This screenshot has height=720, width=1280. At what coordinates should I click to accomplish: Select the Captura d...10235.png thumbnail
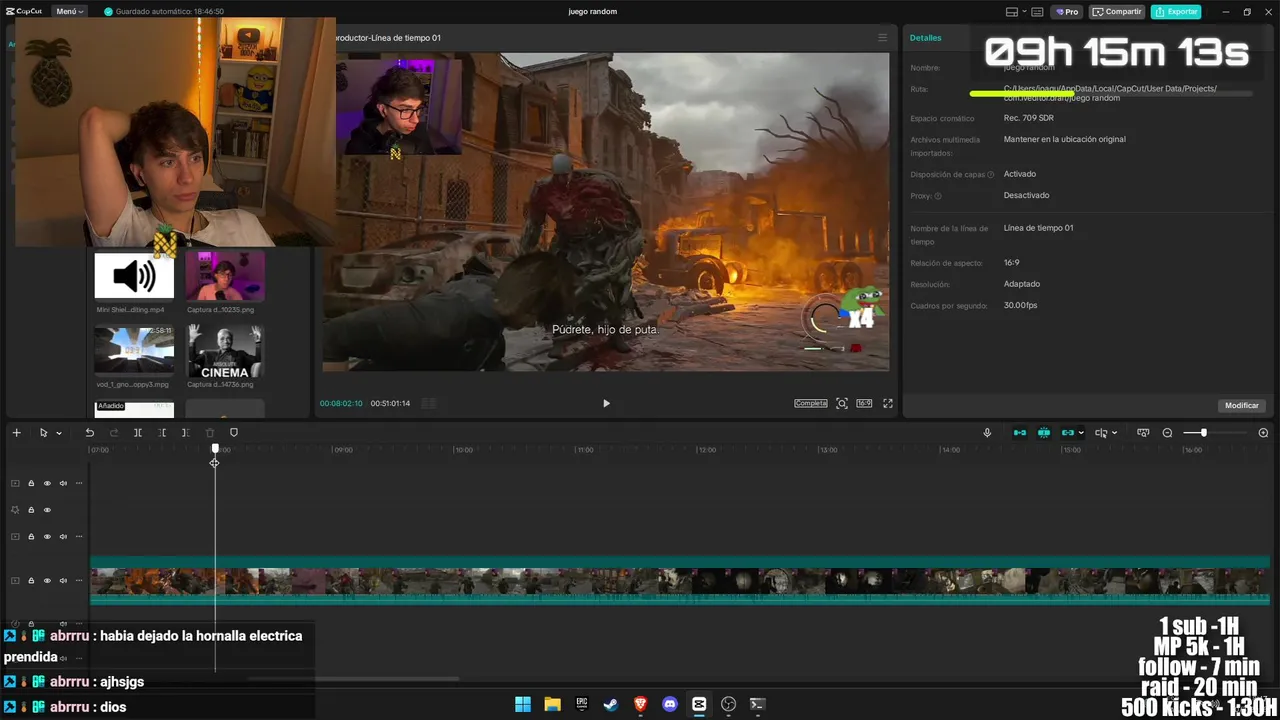[225, 276]
